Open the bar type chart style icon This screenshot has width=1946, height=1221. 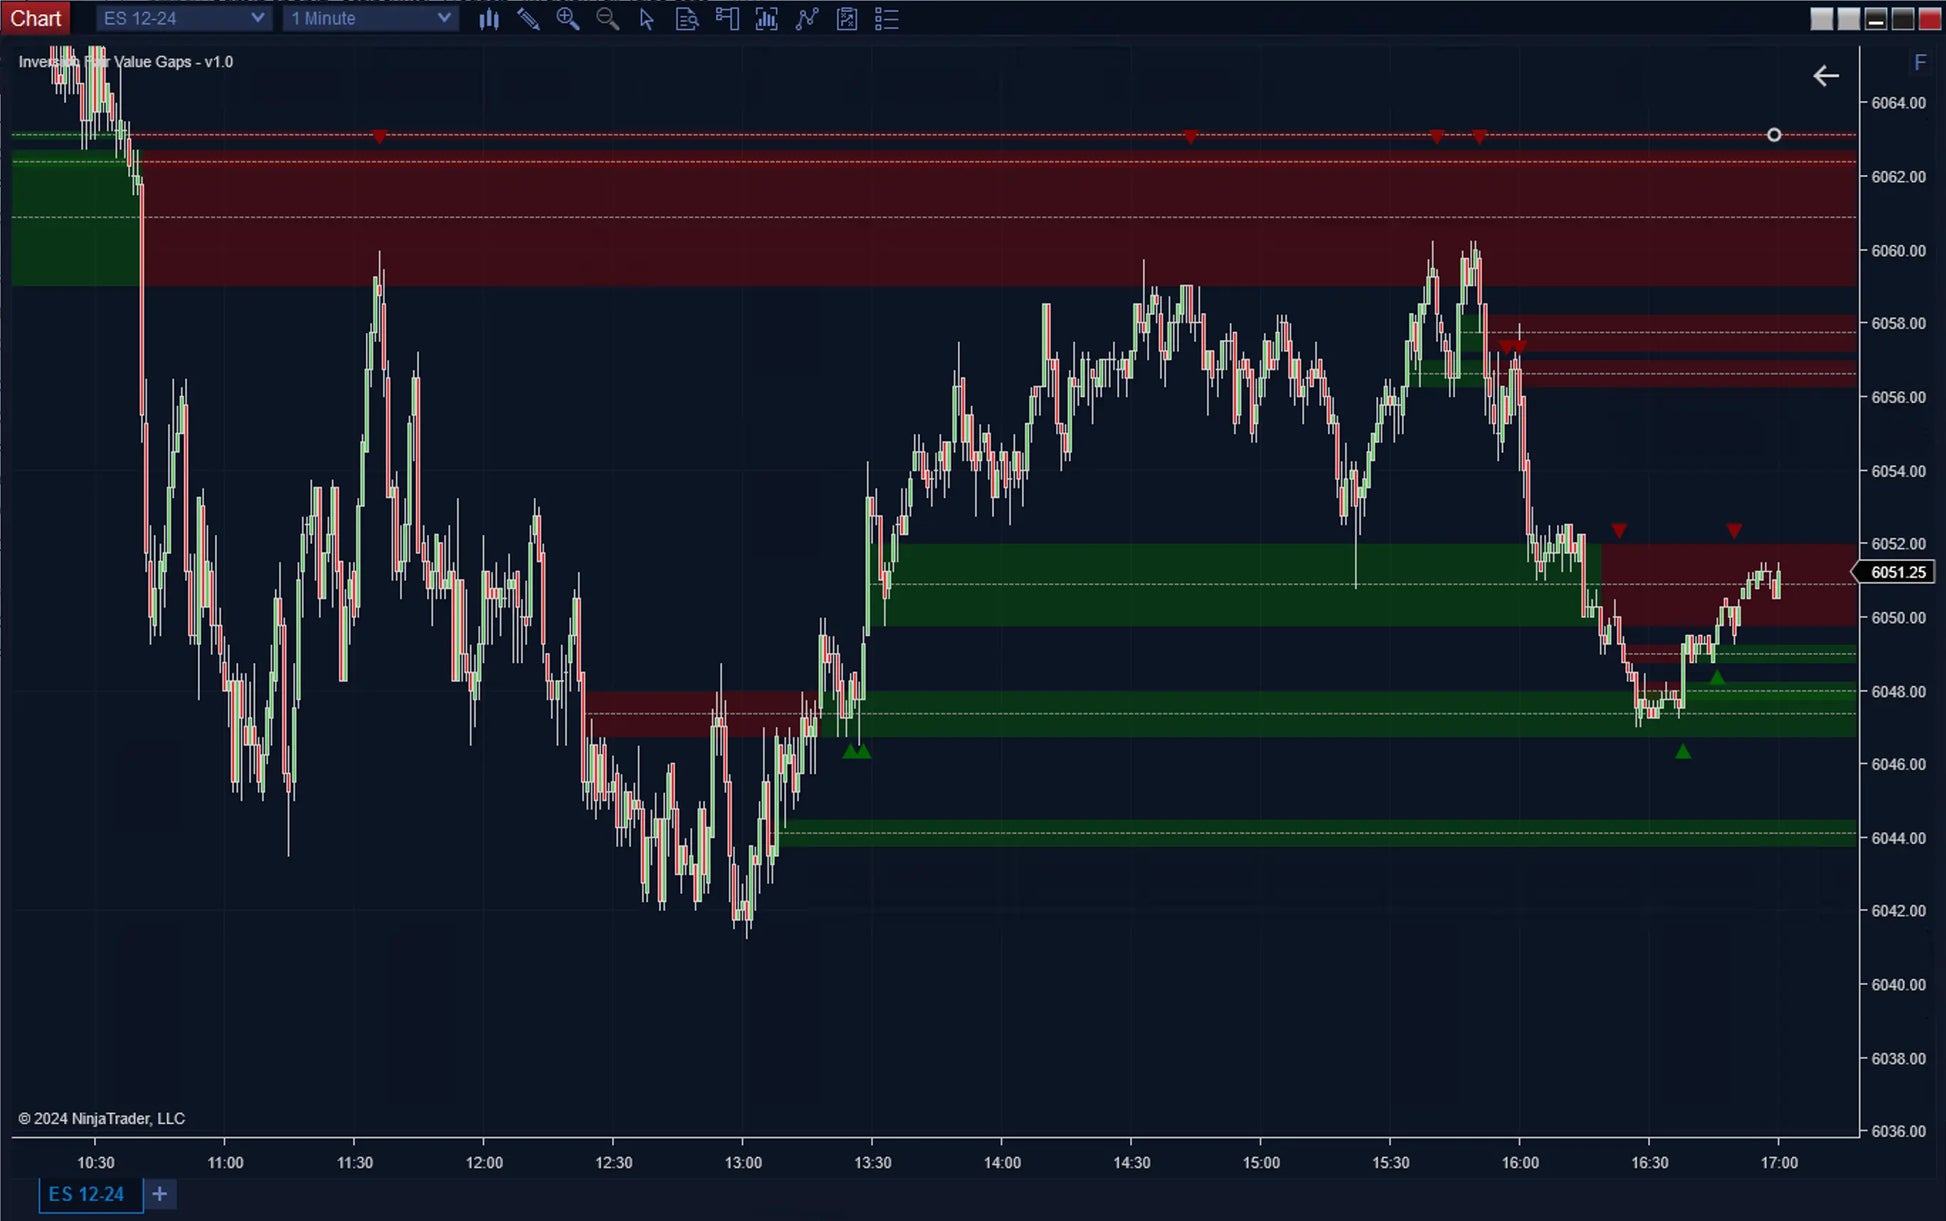click(488, 19)
